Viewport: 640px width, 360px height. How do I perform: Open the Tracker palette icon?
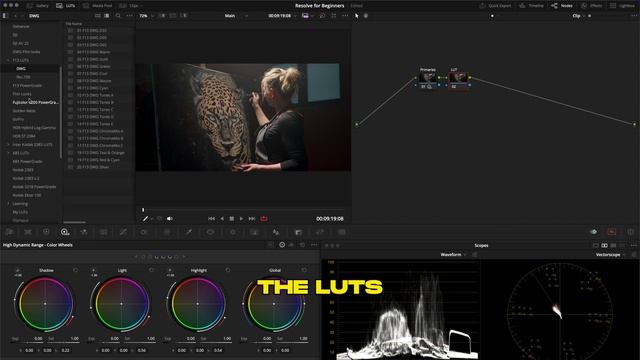(x=233, y=232)
